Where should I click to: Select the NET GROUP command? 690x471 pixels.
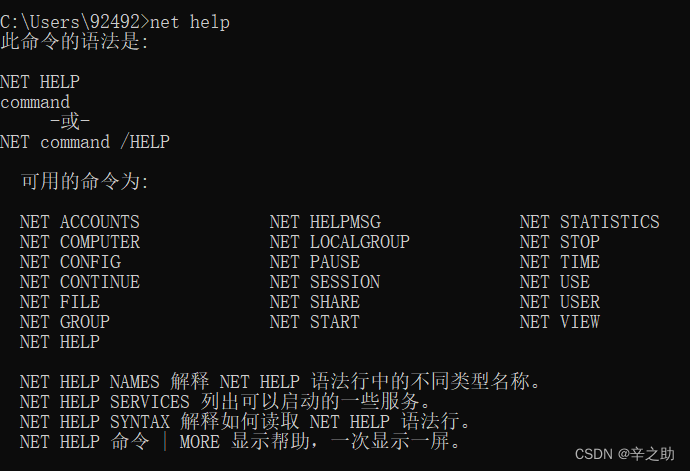(65, 322)
